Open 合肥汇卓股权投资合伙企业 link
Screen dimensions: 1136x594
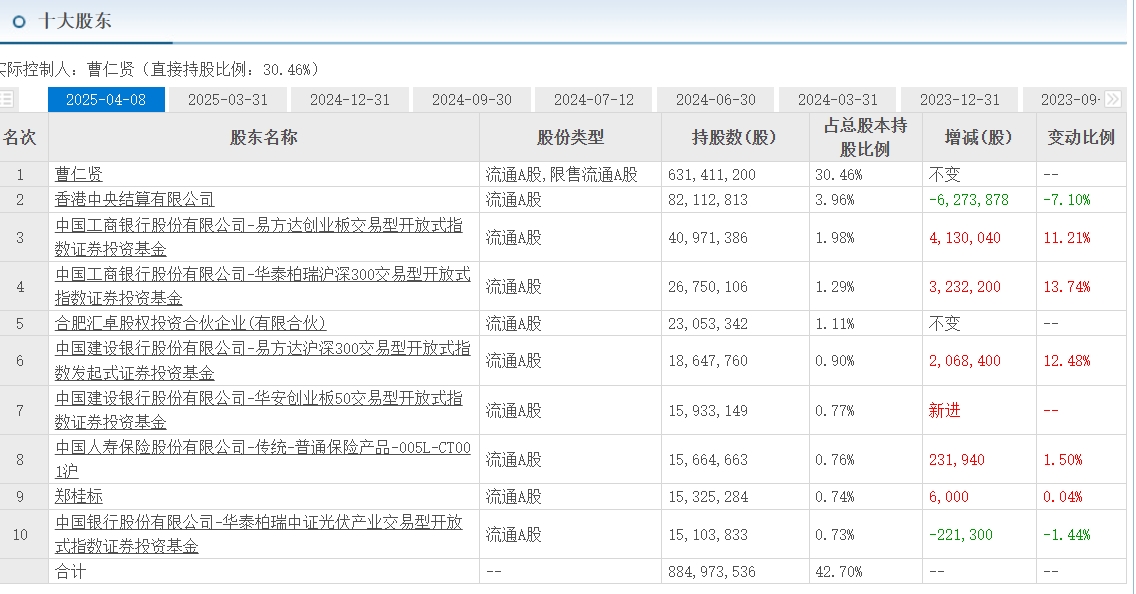click(x=191, y=323)
